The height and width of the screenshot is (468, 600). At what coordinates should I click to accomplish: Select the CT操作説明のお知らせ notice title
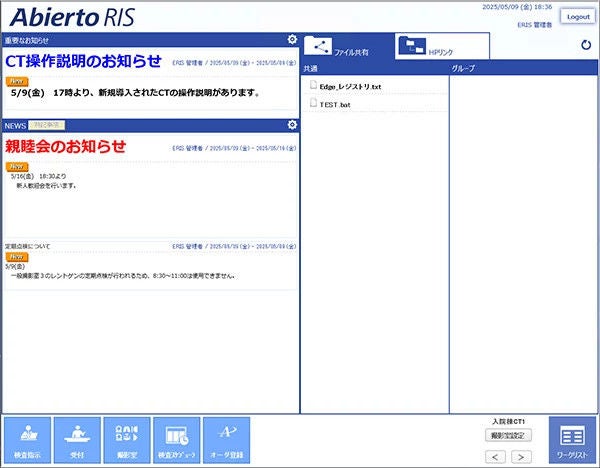coord(83,61)
